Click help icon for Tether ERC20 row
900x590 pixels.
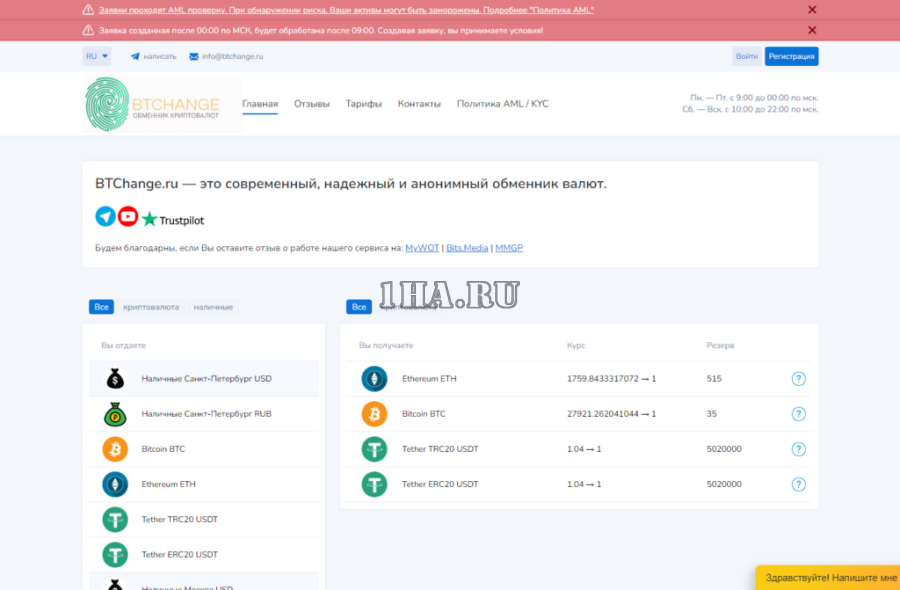point(798,484)
